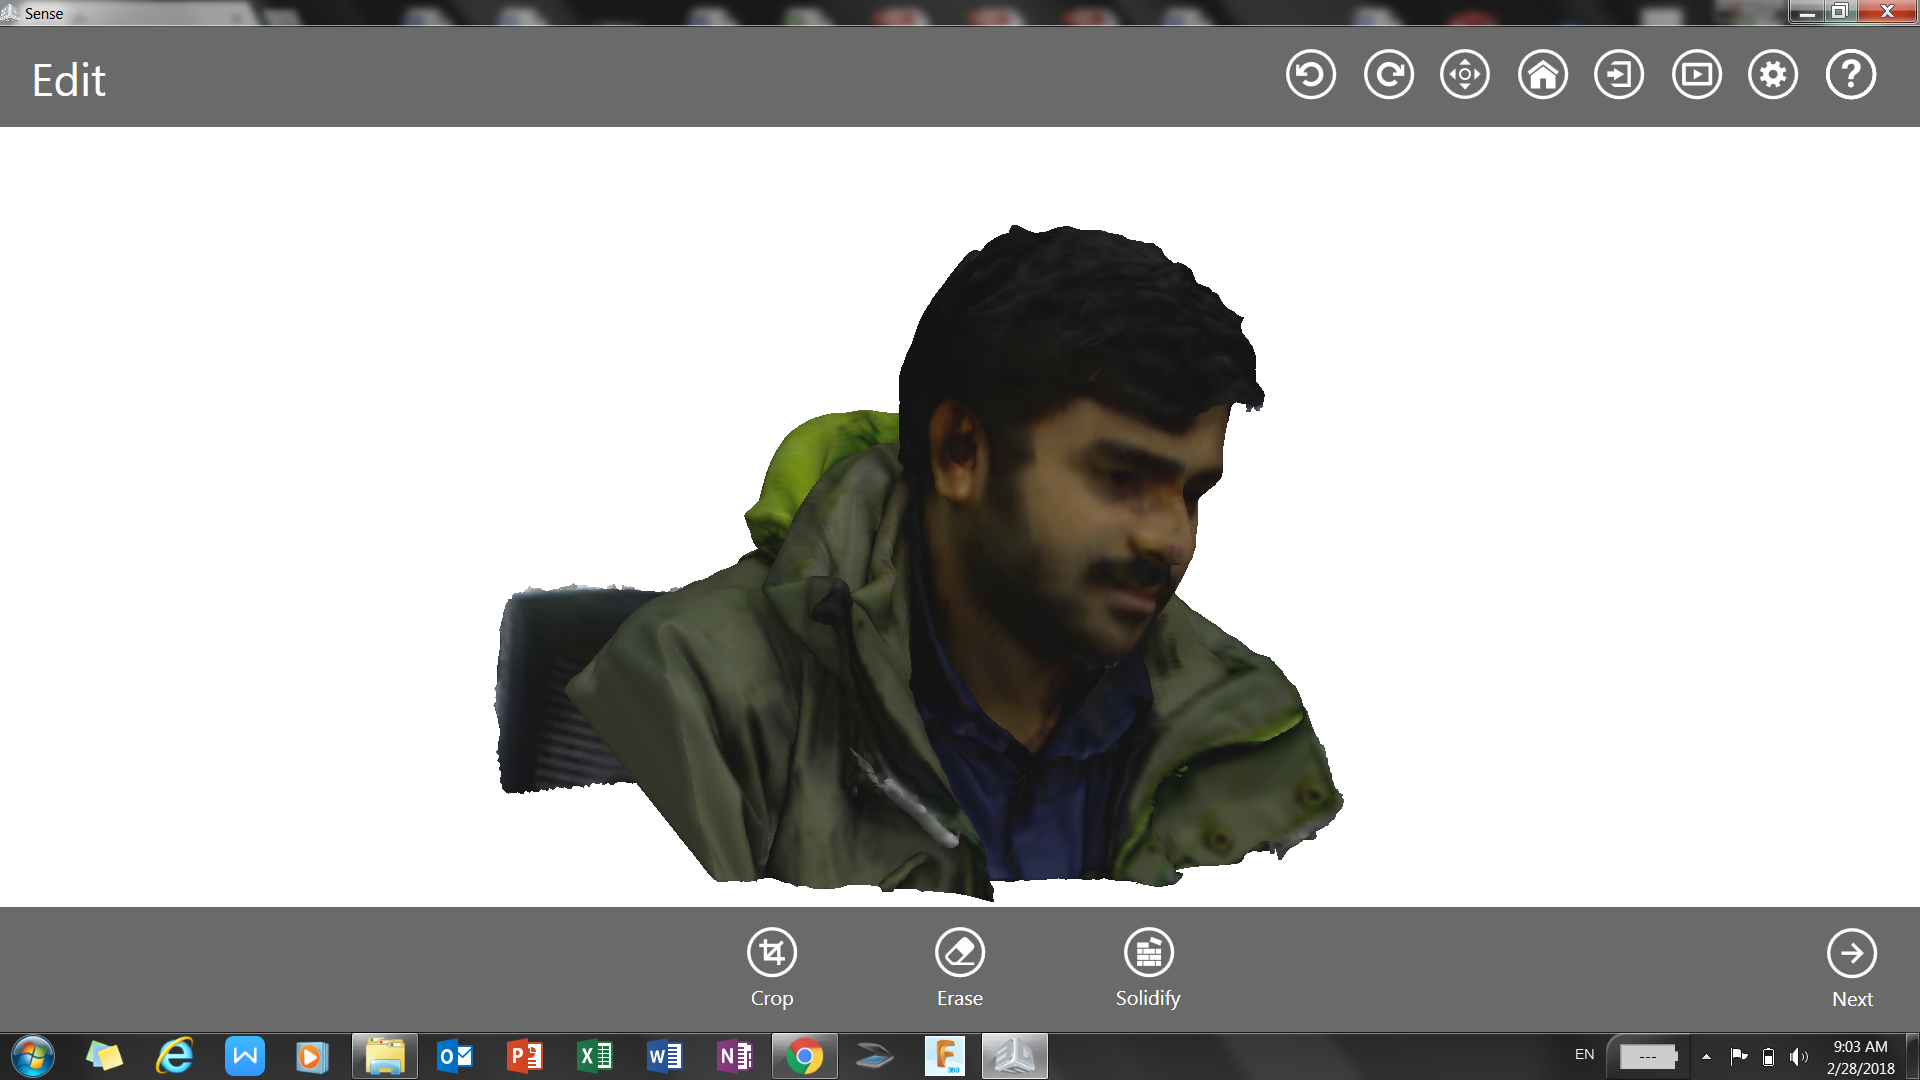Click the volume speaker tray icon
This screenshot has height=1080, width=1920.
[1798, 1056]
